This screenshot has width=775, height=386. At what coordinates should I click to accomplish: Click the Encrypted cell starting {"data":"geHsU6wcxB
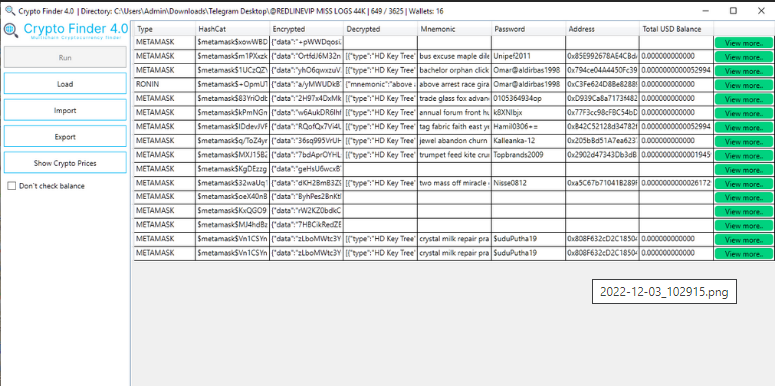[x=306, y=169]
